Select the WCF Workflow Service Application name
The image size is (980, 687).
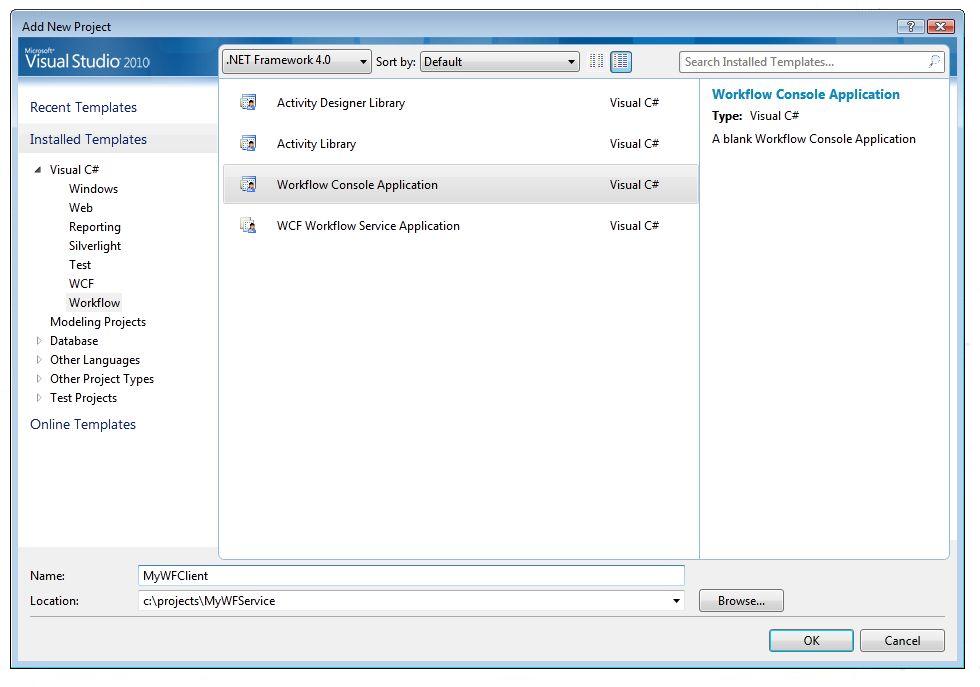tap(368, 226)
